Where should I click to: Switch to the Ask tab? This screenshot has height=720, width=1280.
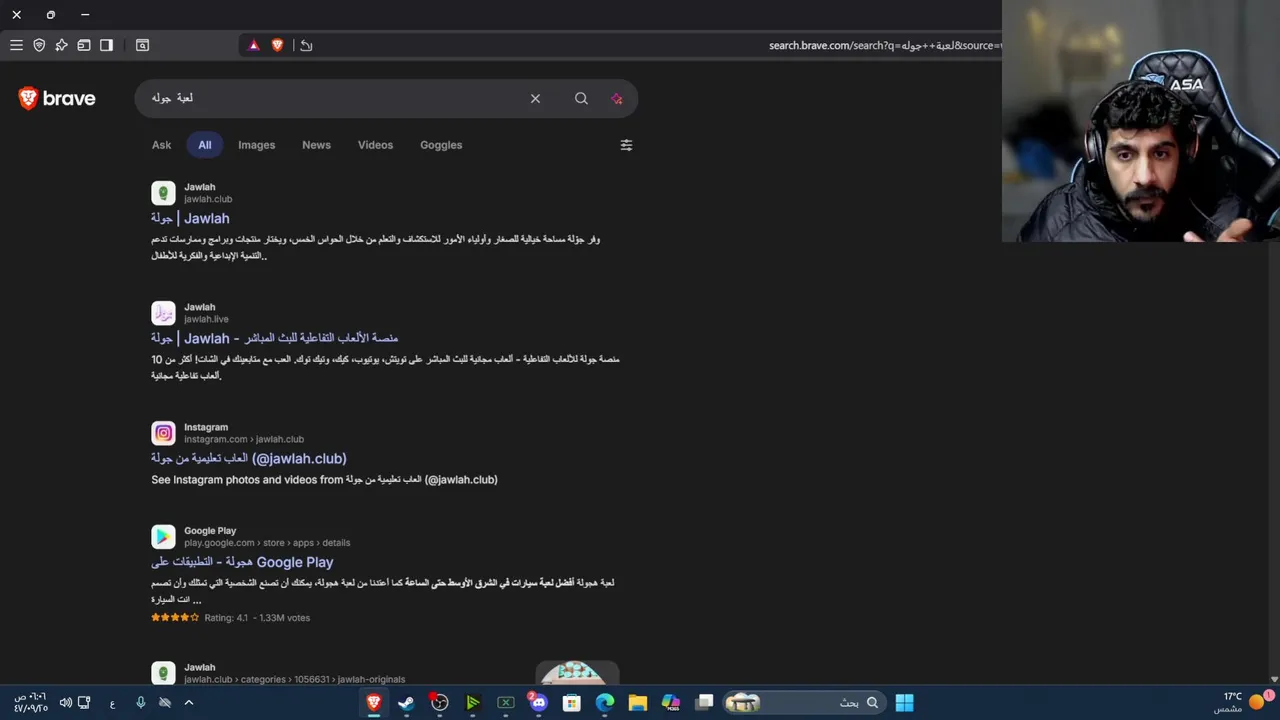coord(161,145)
